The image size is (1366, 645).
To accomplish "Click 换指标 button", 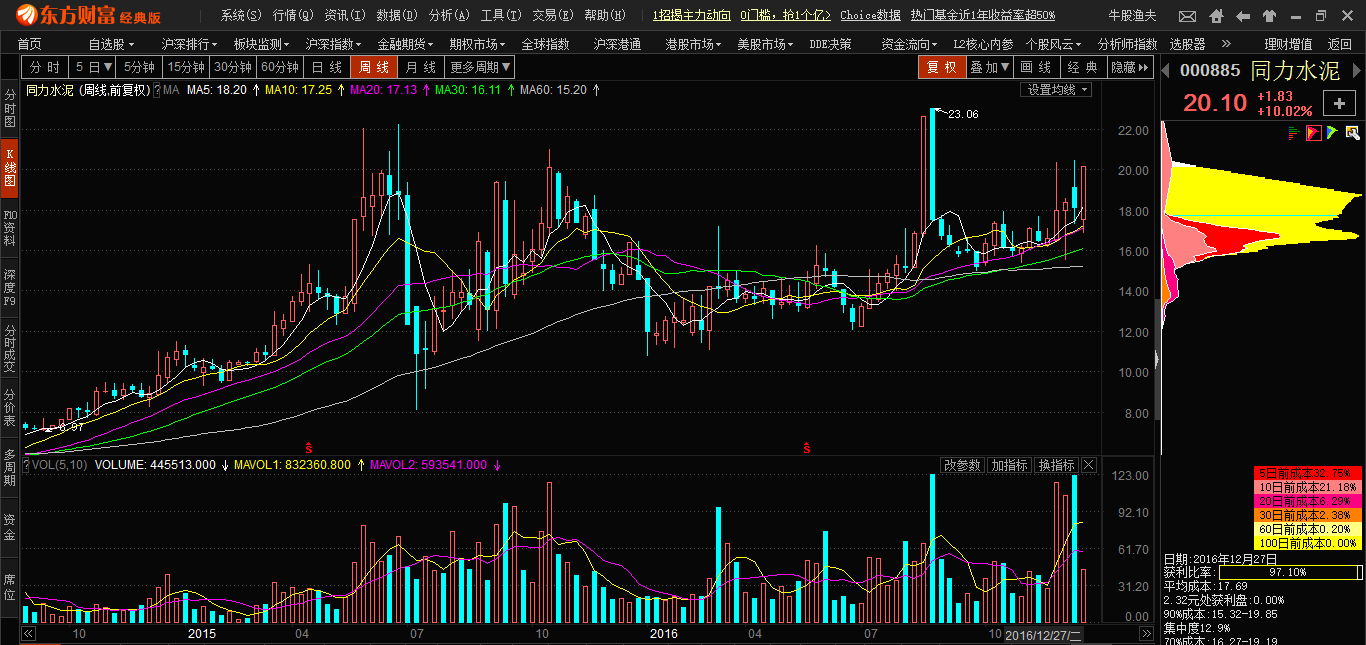I will 1056,465.
